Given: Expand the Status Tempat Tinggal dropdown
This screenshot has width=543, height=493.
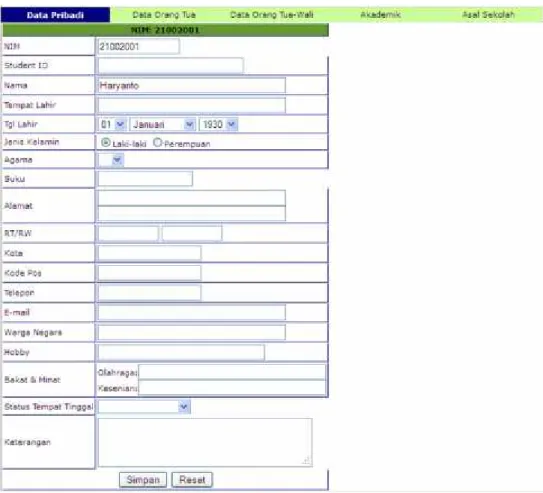Looking at the screenshot, I should [x=144, y=406].
